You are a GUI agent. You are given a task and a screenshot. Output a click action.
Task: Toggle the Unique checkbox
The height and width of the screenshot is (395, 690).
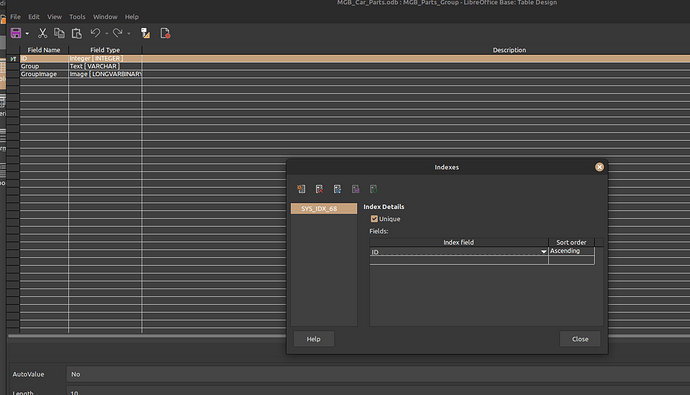pos(374,219)
